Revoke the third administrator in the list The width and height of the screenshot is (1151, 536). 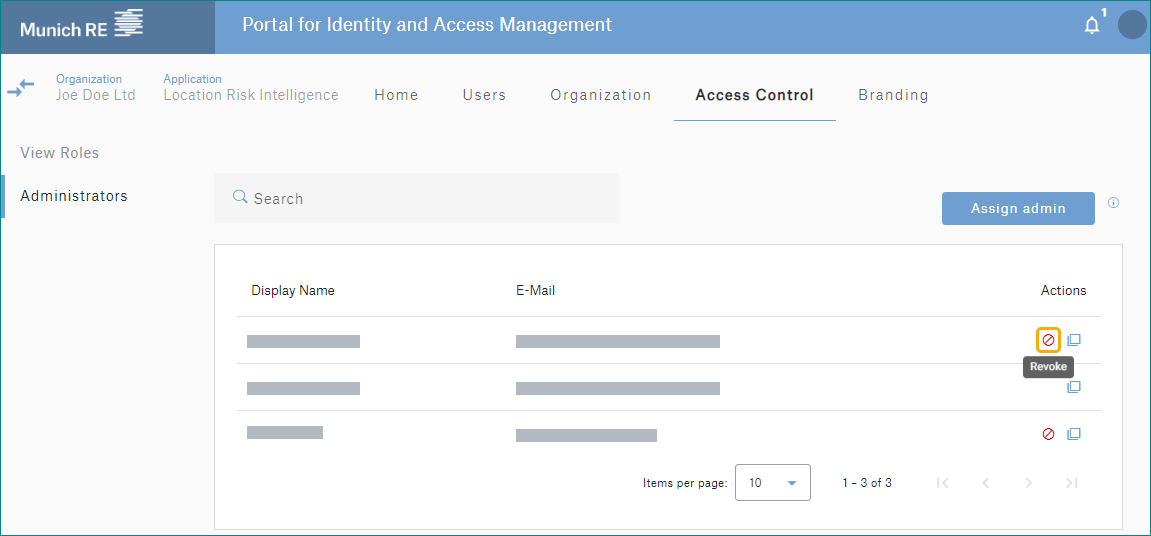click(x=1048, y=434)
